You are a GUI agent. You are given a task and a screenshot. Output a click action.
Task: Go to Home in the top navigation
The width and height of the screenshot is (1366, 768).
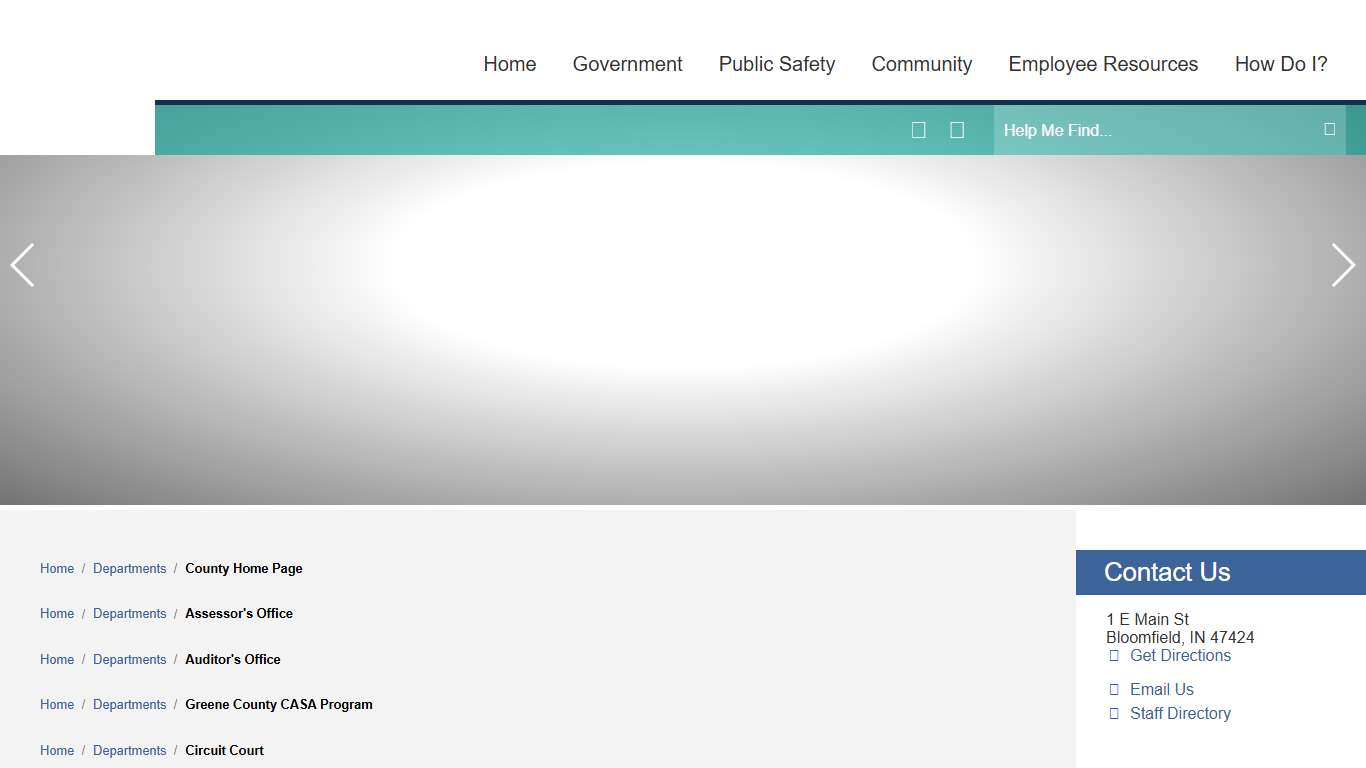(509, 64)
